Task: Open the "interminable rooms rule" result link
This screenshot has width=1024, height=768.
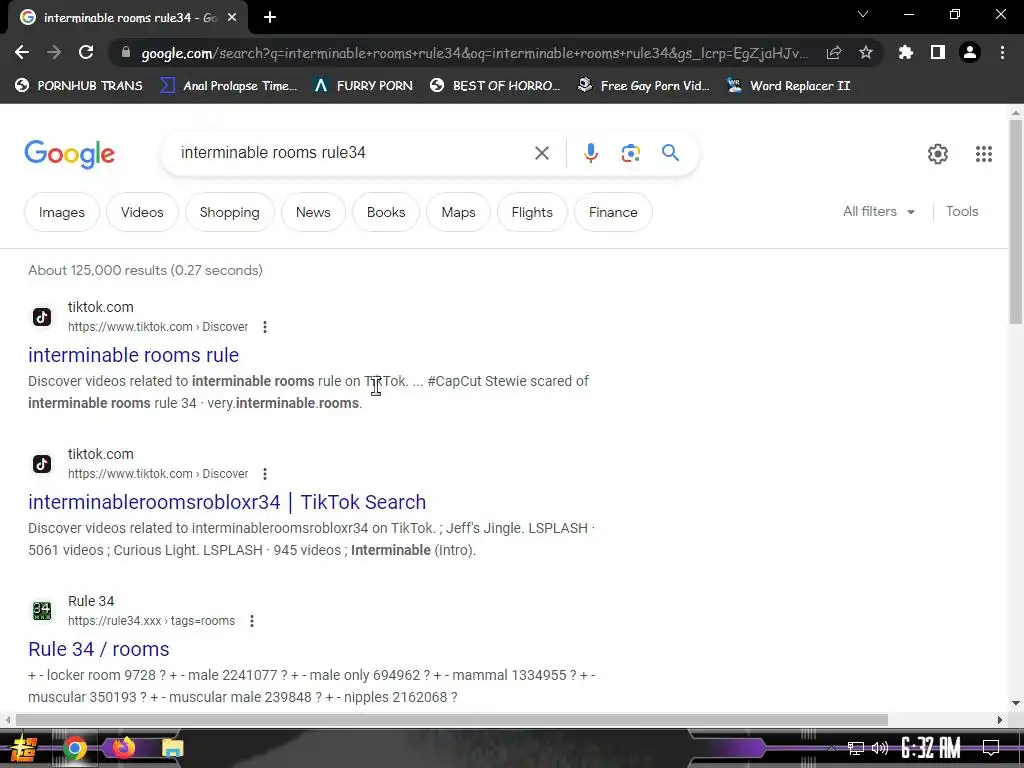Action: tap(133, 355)
